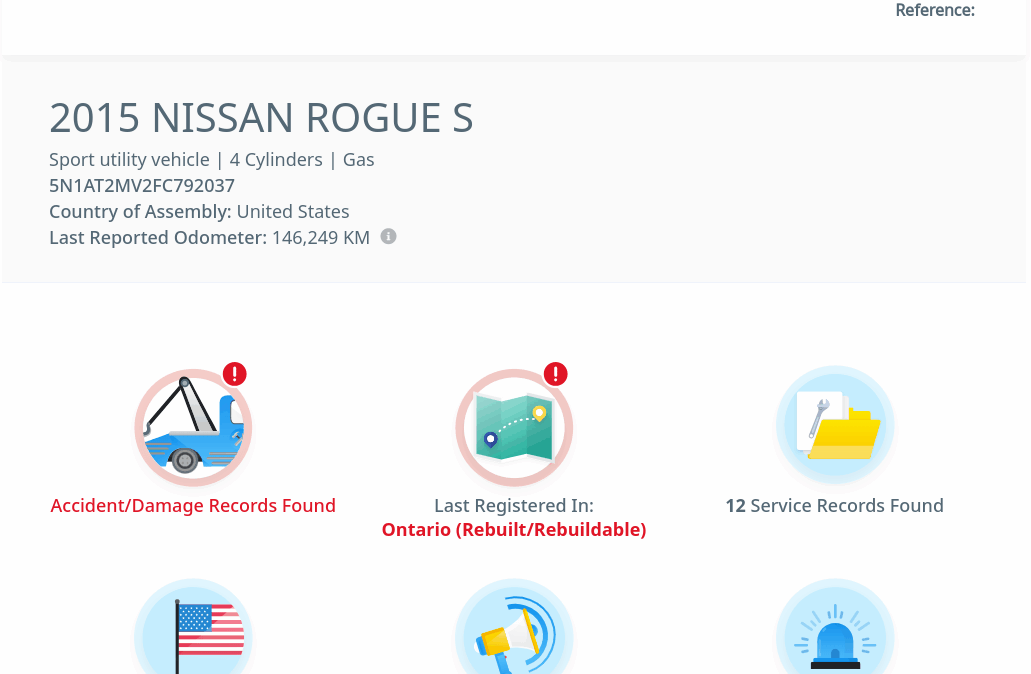This screenshot has width=1031, height=674.
Task: Click Last Reported Odometer 146,249 KM
Action: pyautogui.click(x=210, y=237)
